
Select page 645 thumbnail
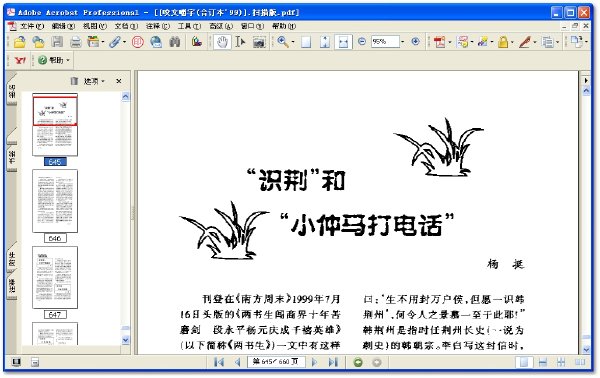point(55,125)
